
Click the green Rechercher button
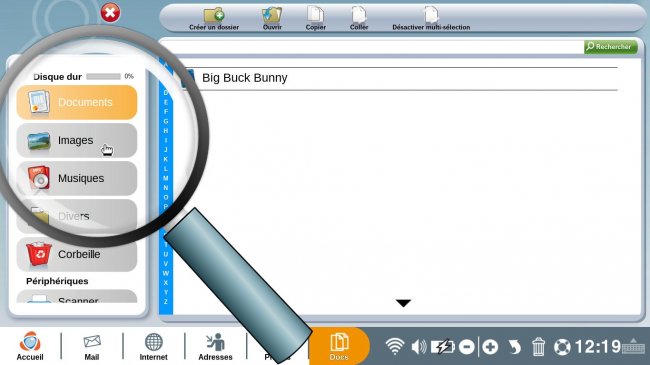pyautogui.click(x=611, y=47)
